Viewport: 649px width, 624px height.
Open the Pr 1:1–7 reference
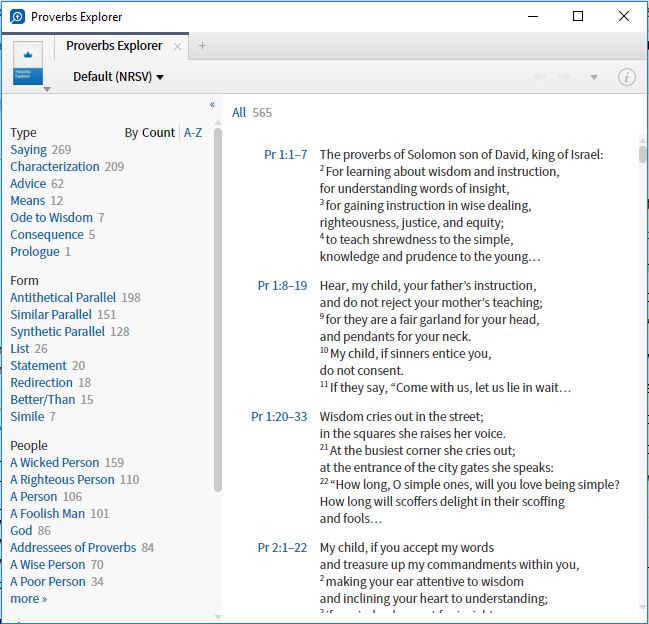286,155
